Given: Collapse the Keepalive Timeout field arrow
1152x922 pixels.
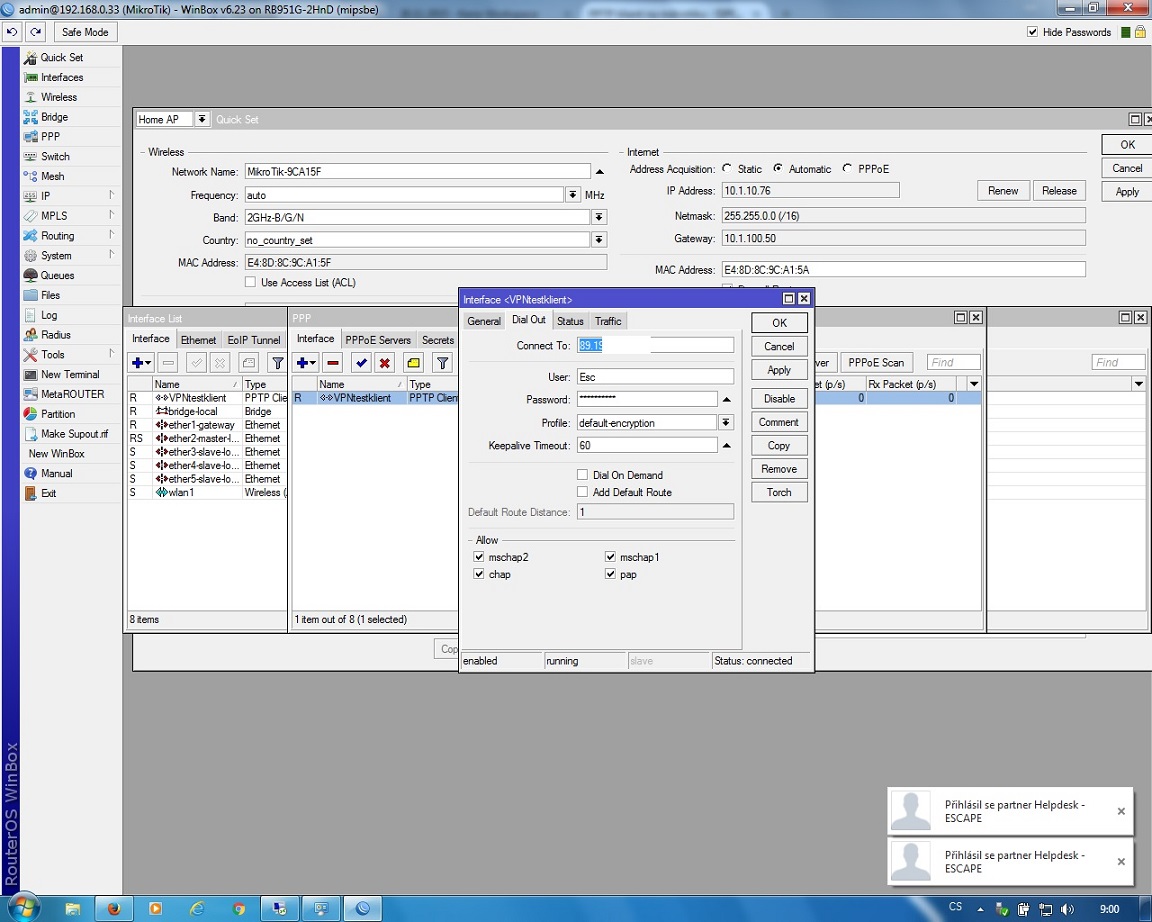Looking at the screenshot, I should pyautogui.click(x=727, y=445).
